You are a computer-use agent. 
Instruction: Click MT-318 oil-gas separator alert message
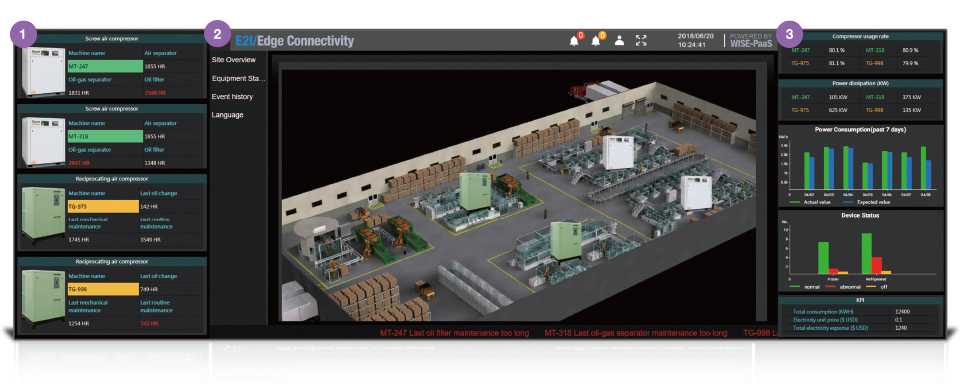636,333
